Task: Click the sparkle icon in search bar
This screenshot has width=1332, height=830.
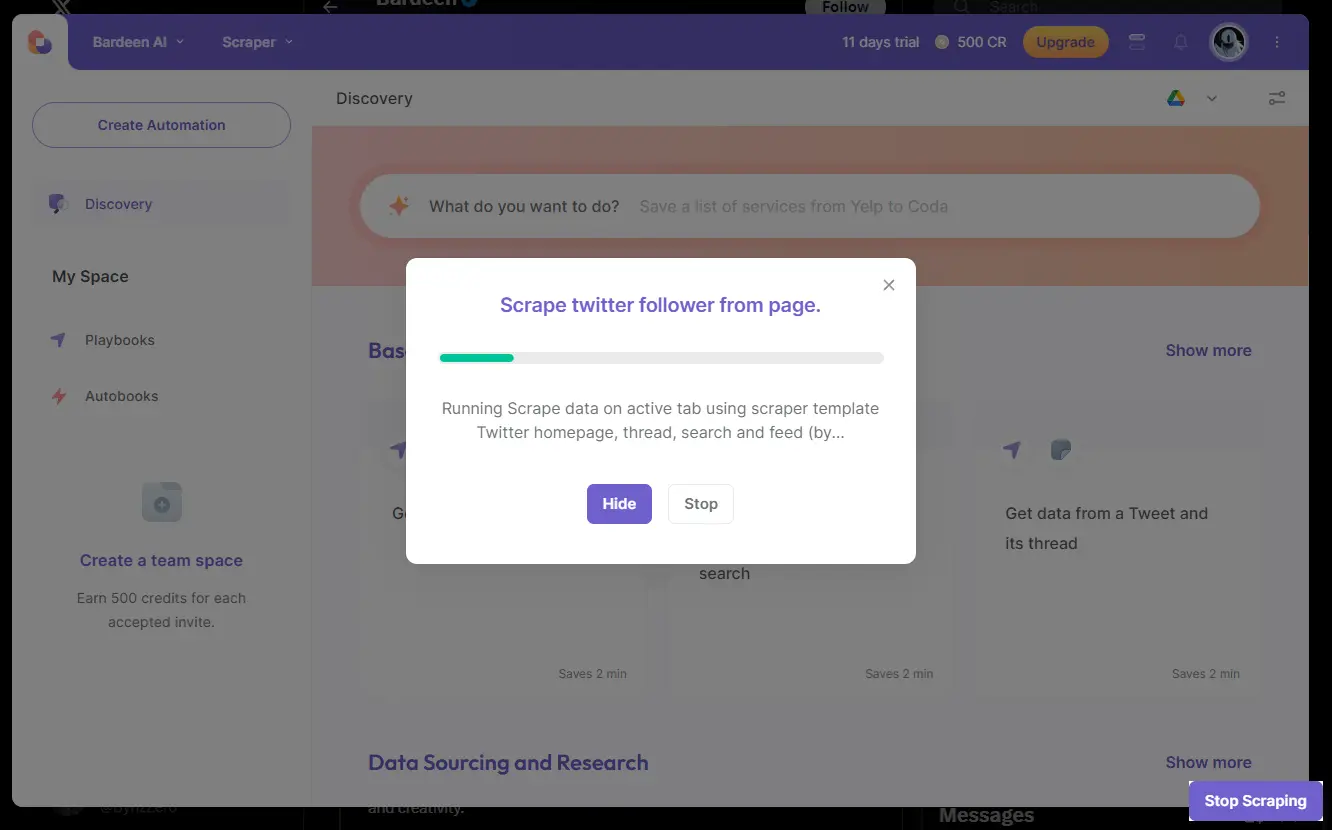Action: (399, 206)
